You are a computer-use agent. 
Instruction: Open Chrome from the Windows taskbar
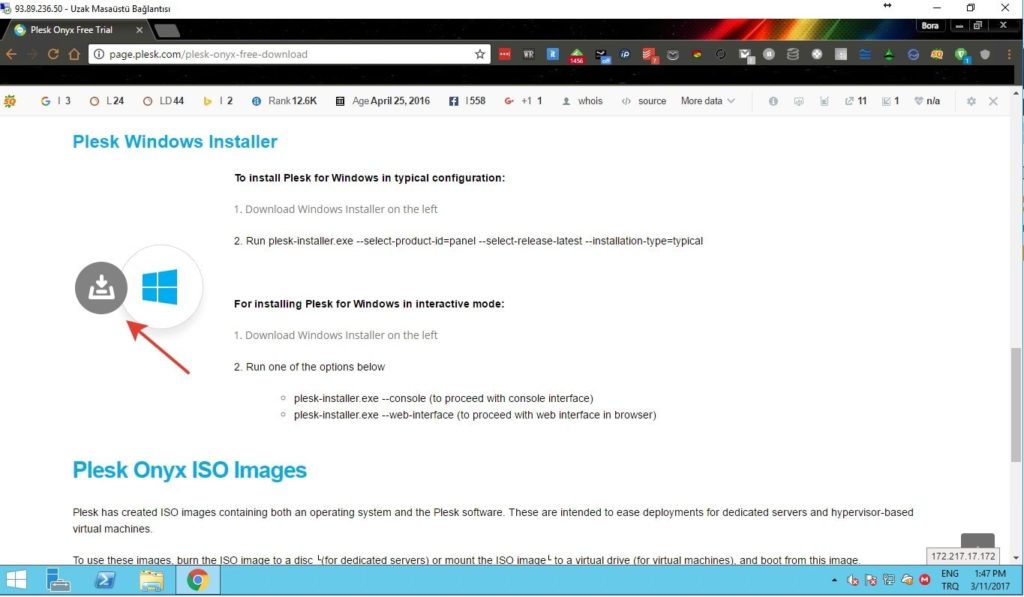click(x=198, y=580)
